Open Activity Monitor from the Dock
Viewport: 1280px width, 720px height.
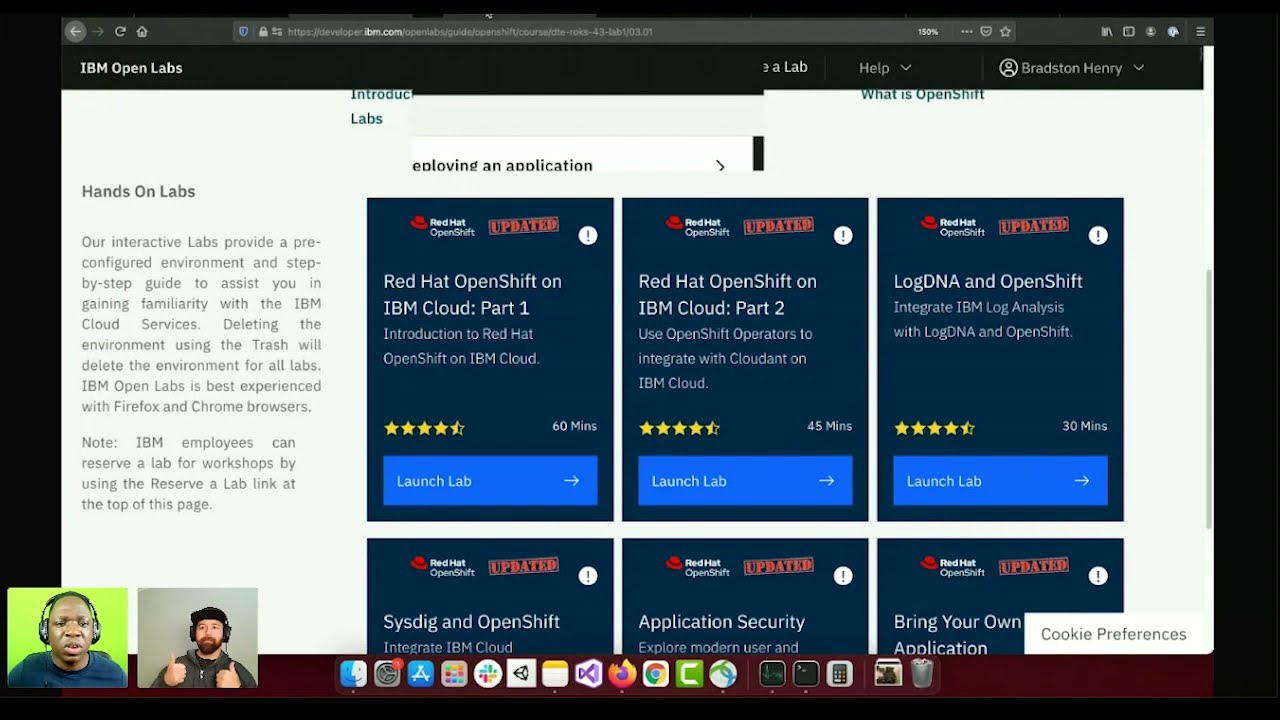tap(772, 675)
